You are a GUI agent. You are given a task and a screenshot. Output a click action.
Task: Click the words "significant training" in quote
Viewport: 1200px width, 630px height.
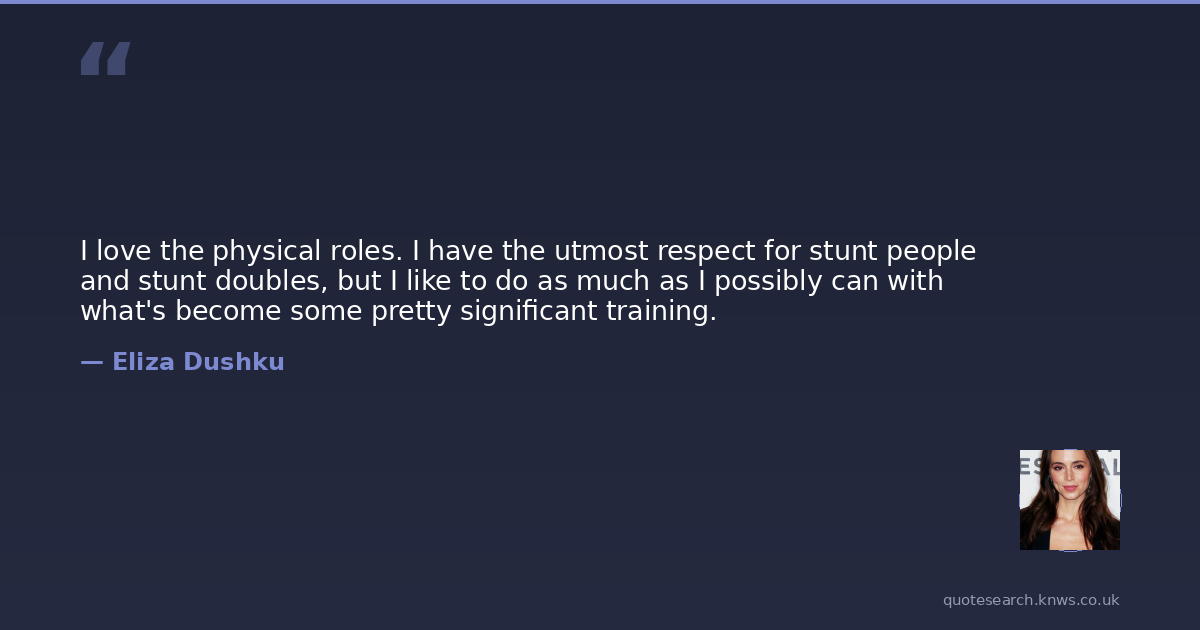click(588, 311)
